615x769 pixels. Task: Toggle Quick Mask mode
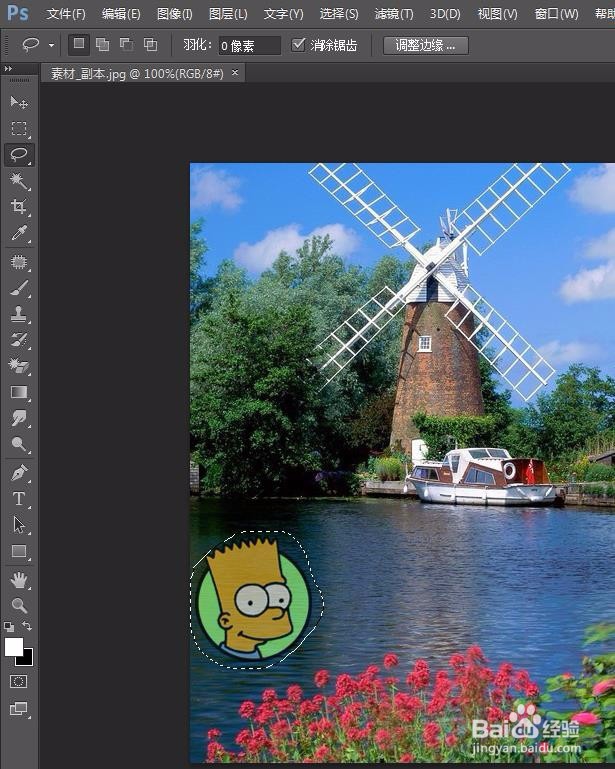(19, 682)
